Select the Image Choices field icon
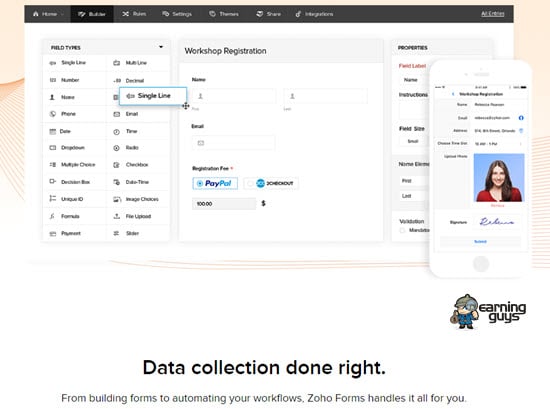The image size is (550, 409). pos(117,199)
